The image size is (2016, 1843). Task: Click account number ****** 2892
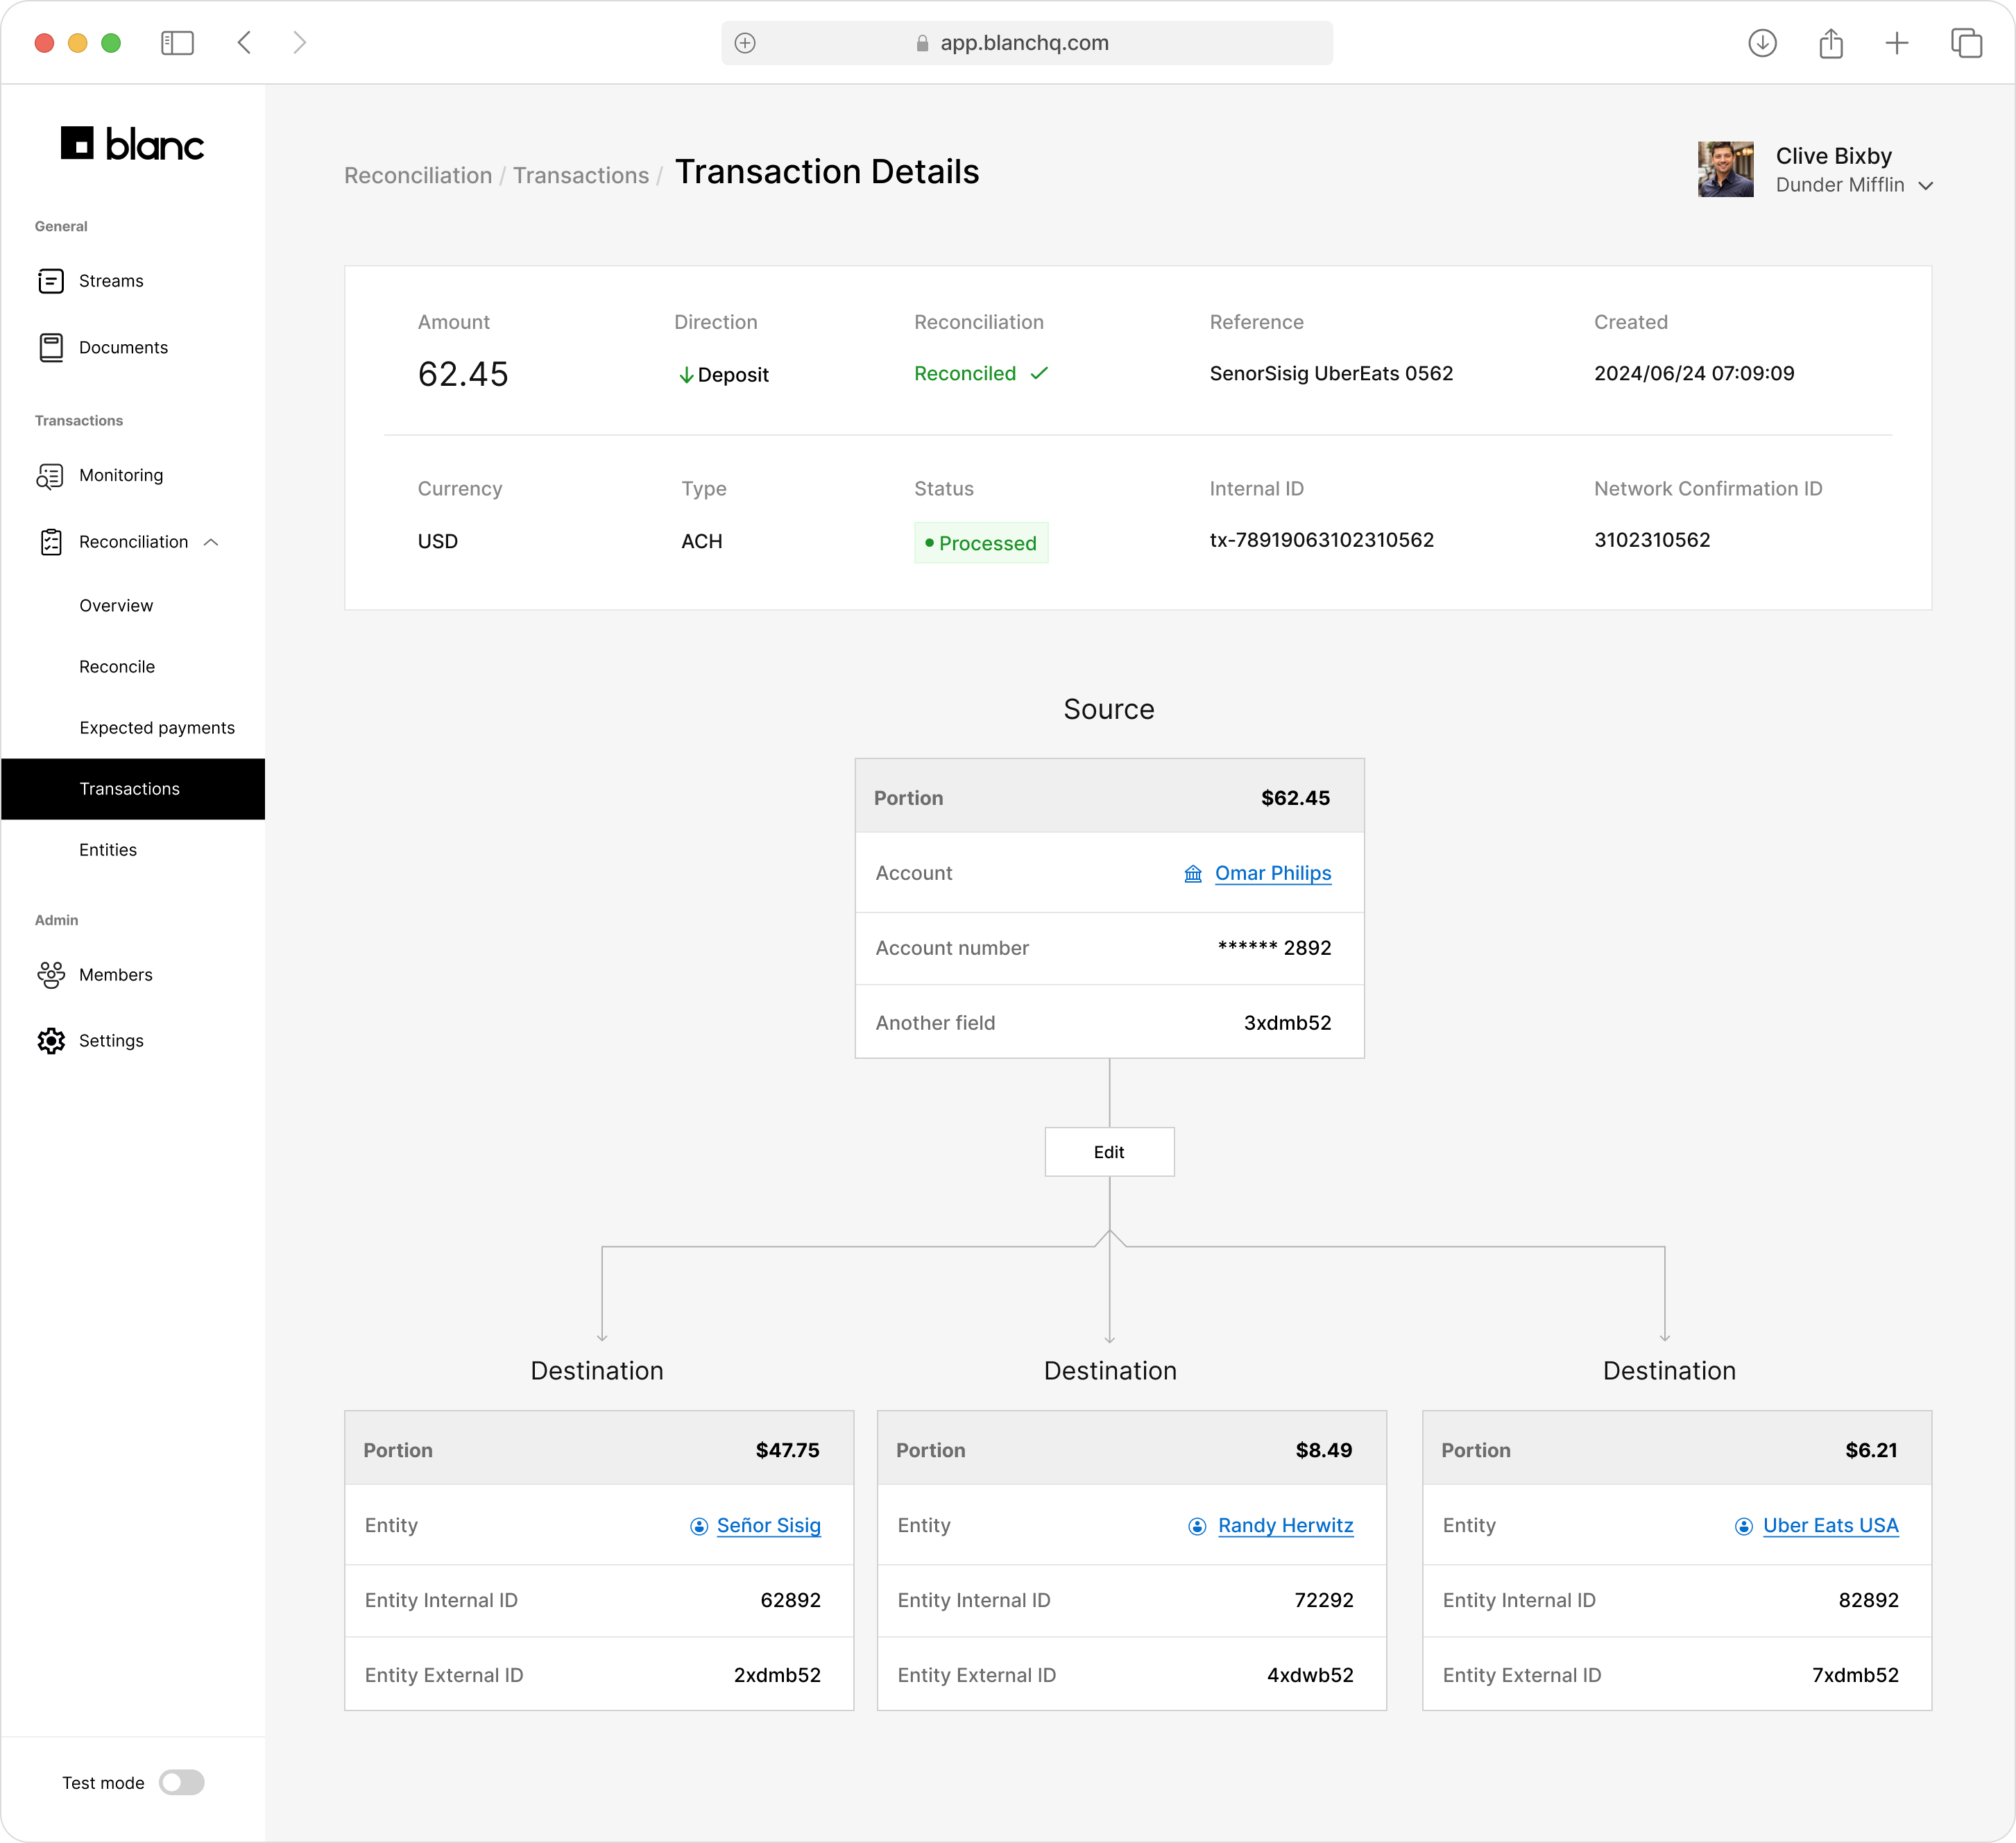(1274, 948)
